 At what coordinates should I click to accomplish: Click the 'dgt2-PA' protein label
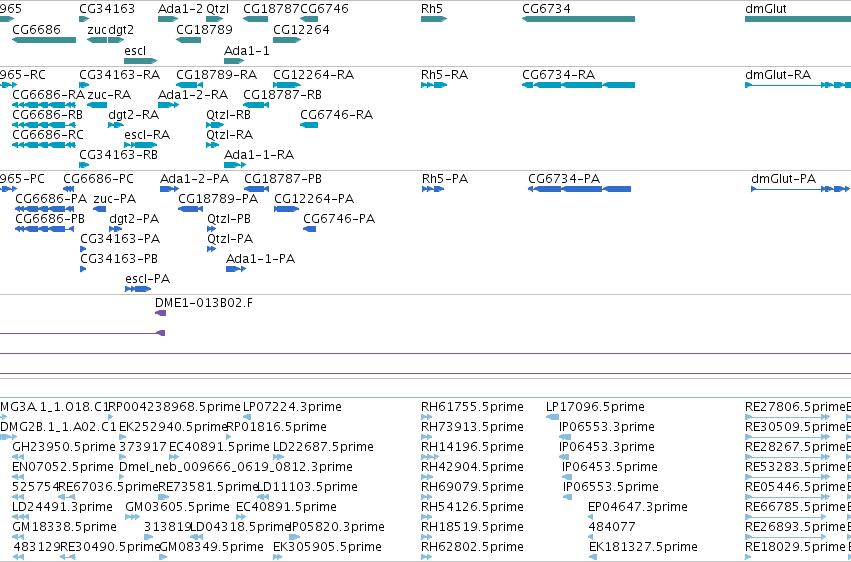134,219
